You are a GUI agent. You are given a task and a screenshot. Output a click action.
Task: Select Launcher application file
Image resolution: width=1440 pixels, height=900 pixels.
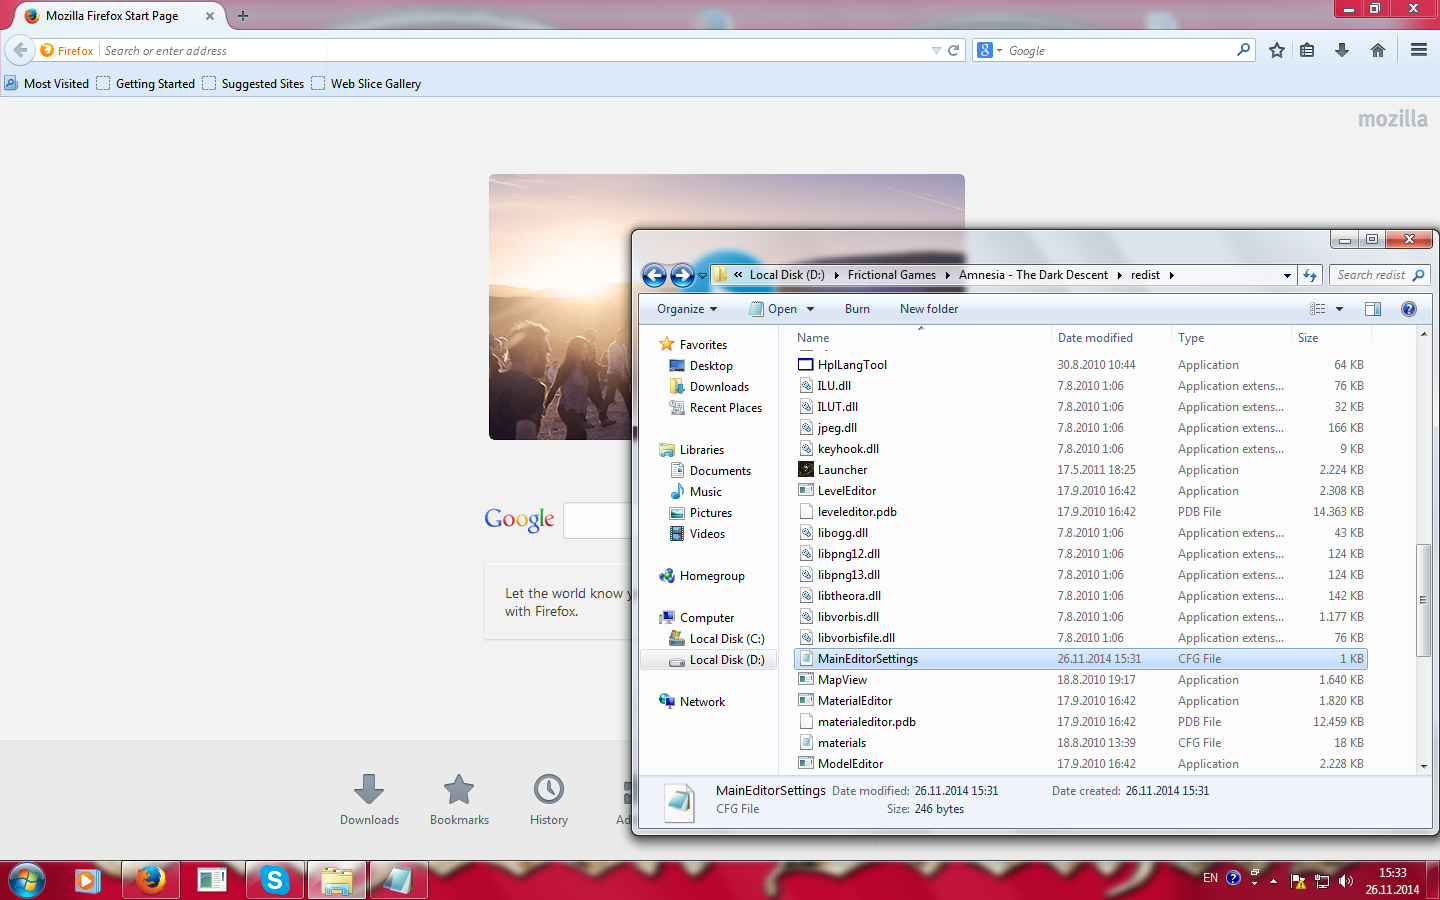point(843,470)
